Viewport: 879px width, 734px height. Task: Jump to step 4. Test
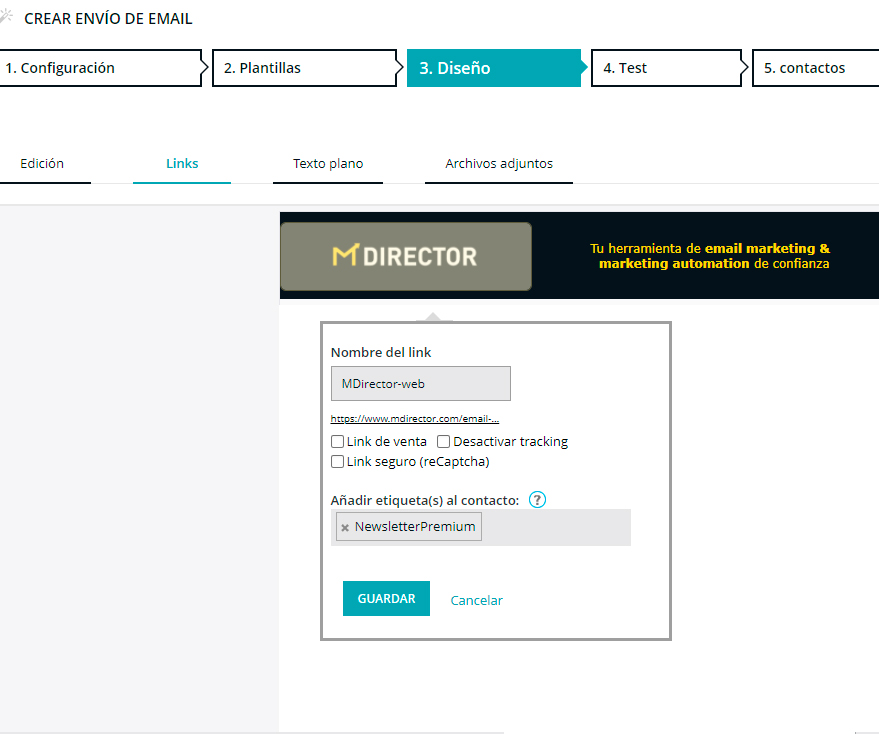pyautogui.click(x=669, y=68)
